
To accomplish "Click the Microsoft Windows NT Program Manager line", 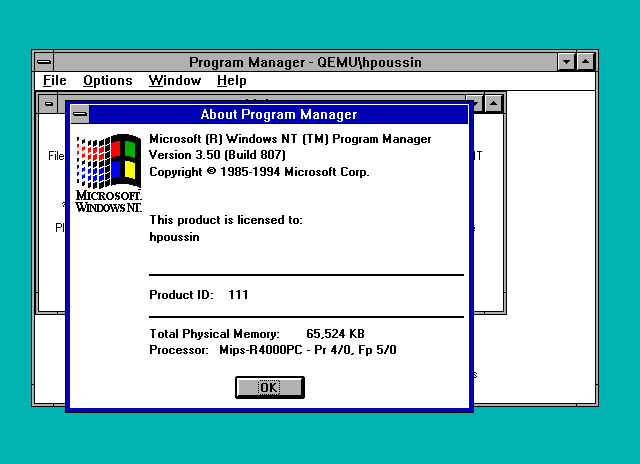I will tap(290, 139).
